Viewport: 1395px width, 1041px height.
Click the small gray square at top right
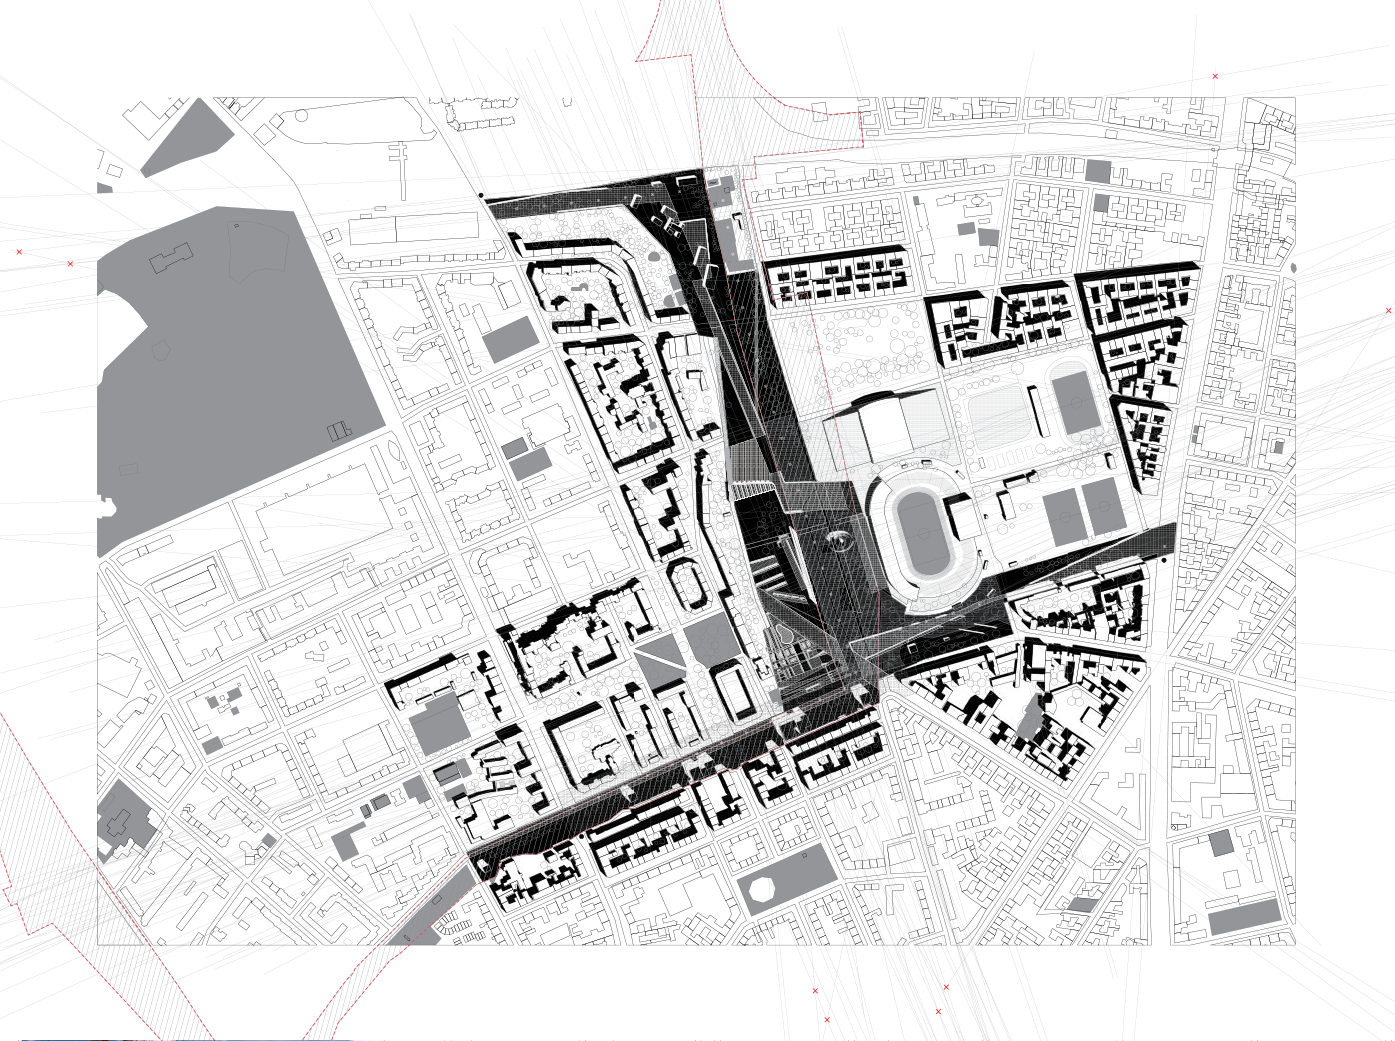pyautogui.click(x=1098, y=171)
